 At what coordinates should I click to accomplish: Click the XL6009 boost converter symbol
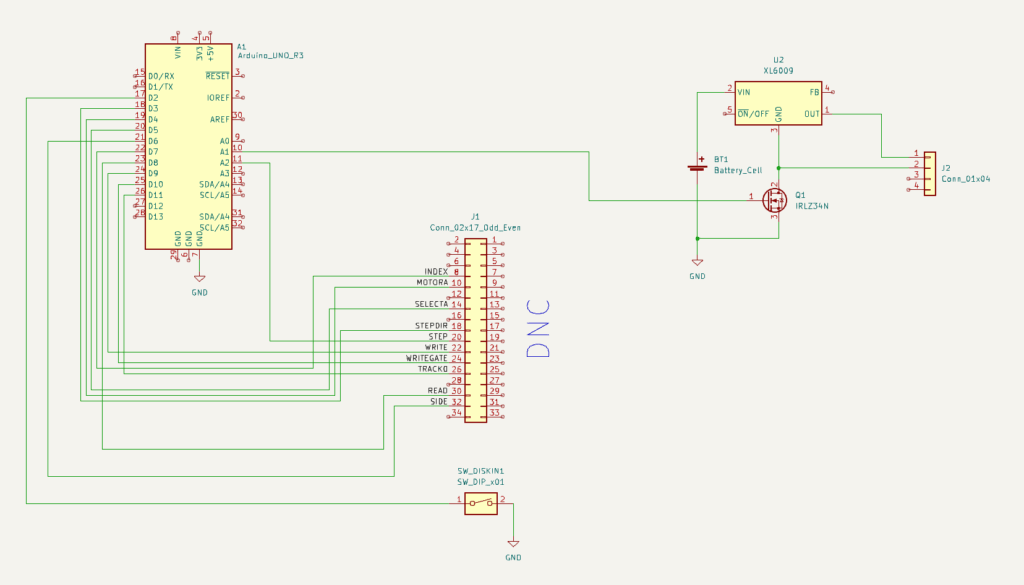tap(779, 102)
